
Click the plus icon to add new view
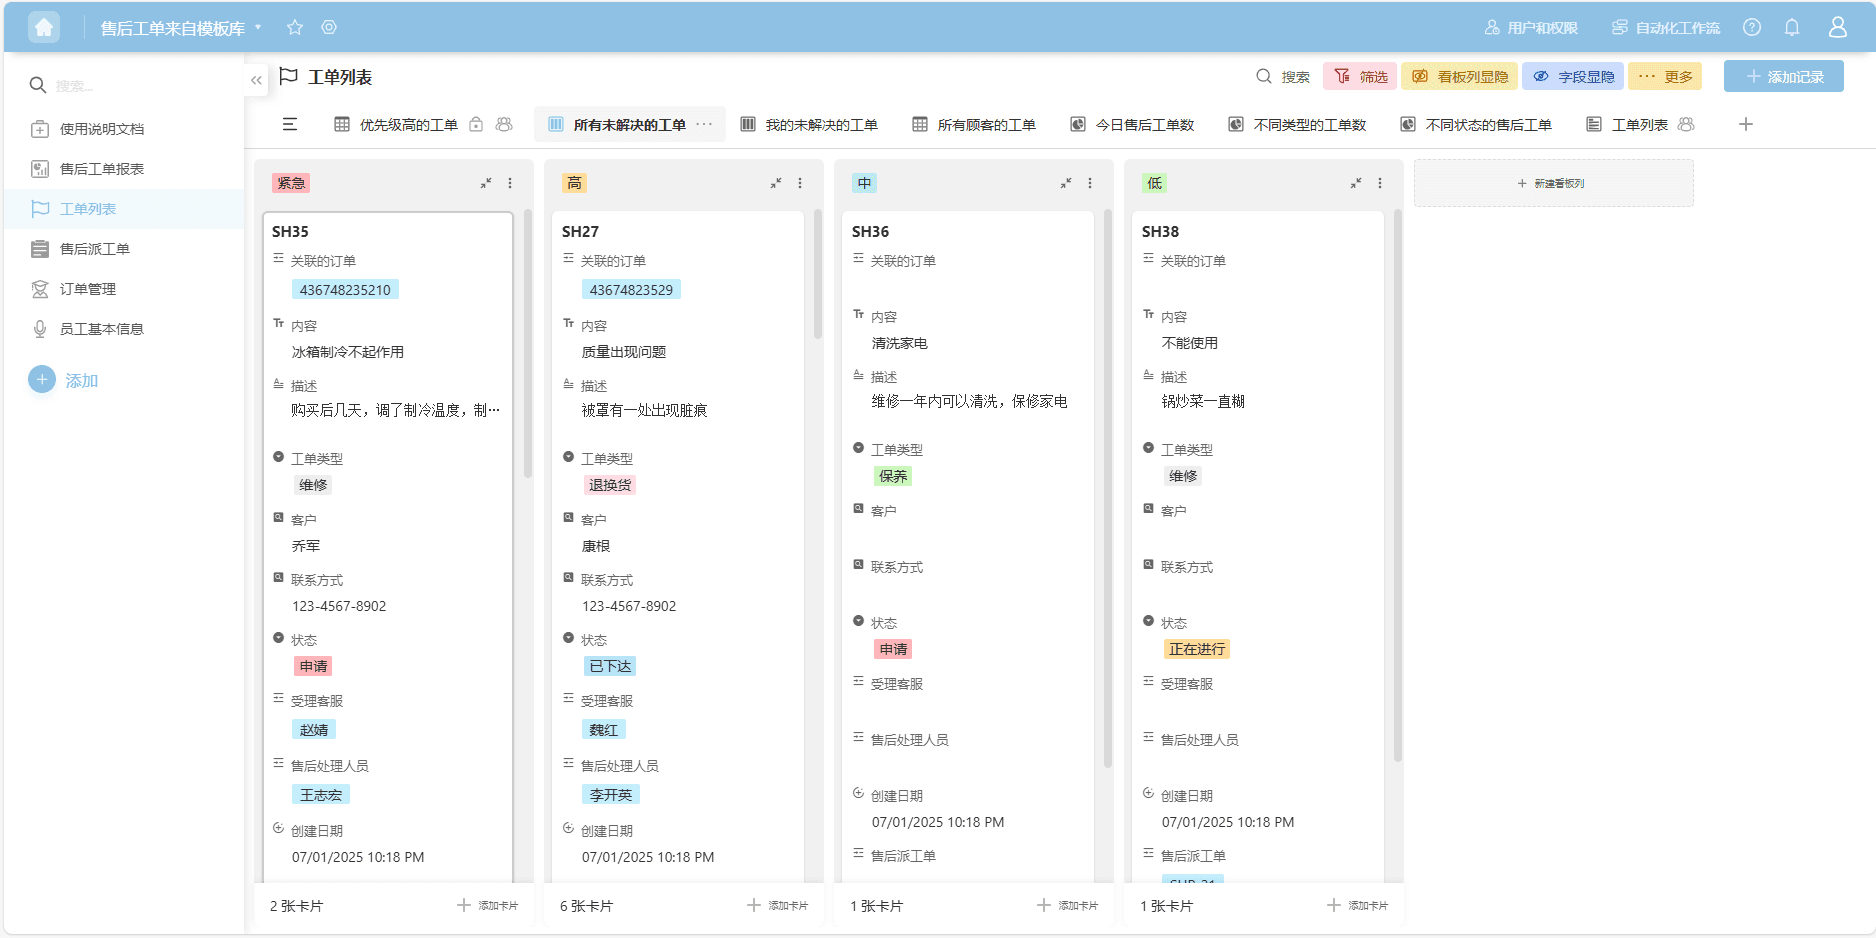tap(1746, 124)
